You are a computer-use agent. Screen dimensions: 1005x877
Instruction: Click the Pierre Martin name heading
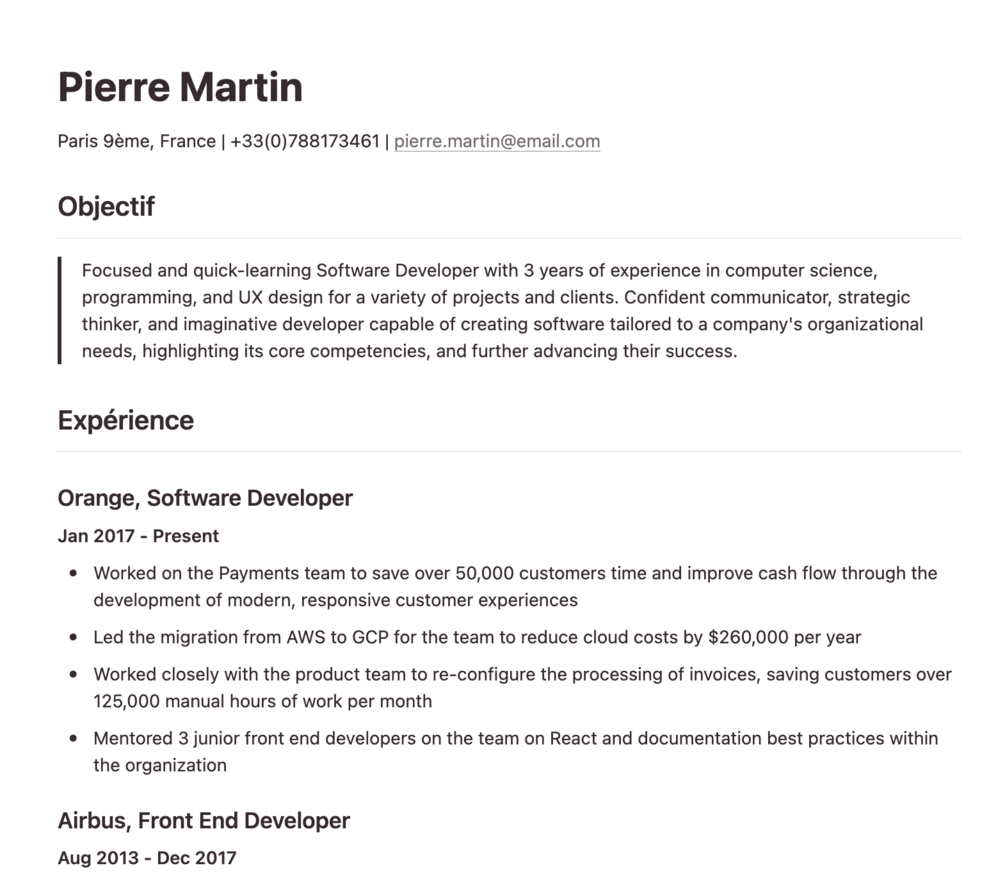(x=180, y=87)
